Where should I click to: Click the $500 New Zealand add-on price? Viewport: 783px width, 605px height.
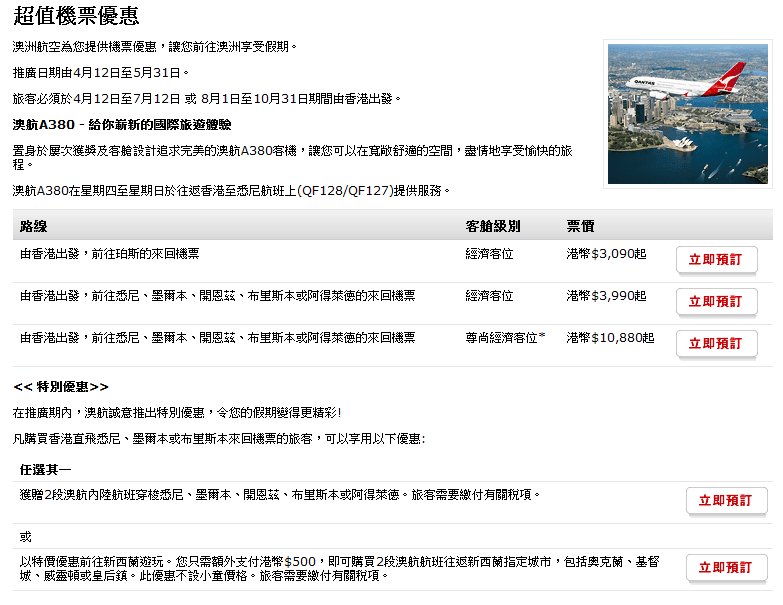tap(300, 562)
